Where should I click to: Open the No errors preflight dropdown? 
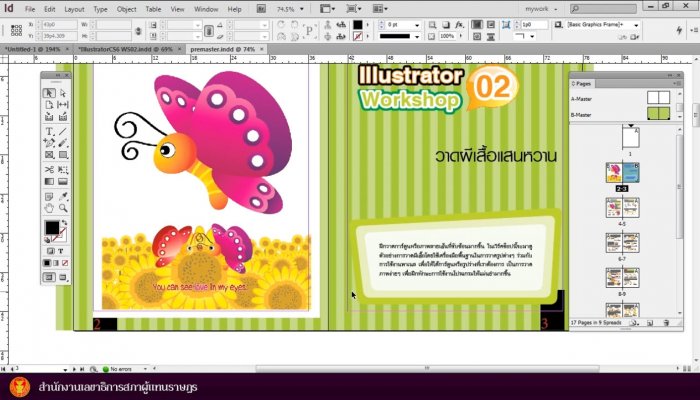[x=145, y=369]
